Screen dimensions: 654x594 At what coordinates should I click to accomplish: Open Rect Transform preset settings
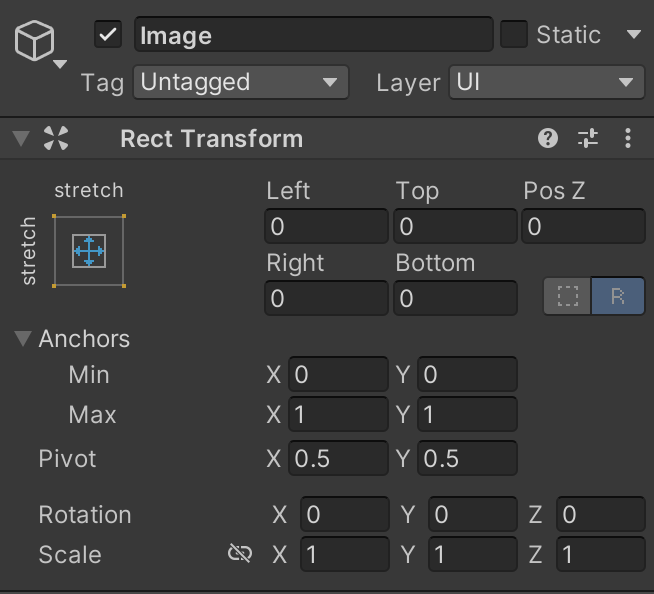point(588,139)
